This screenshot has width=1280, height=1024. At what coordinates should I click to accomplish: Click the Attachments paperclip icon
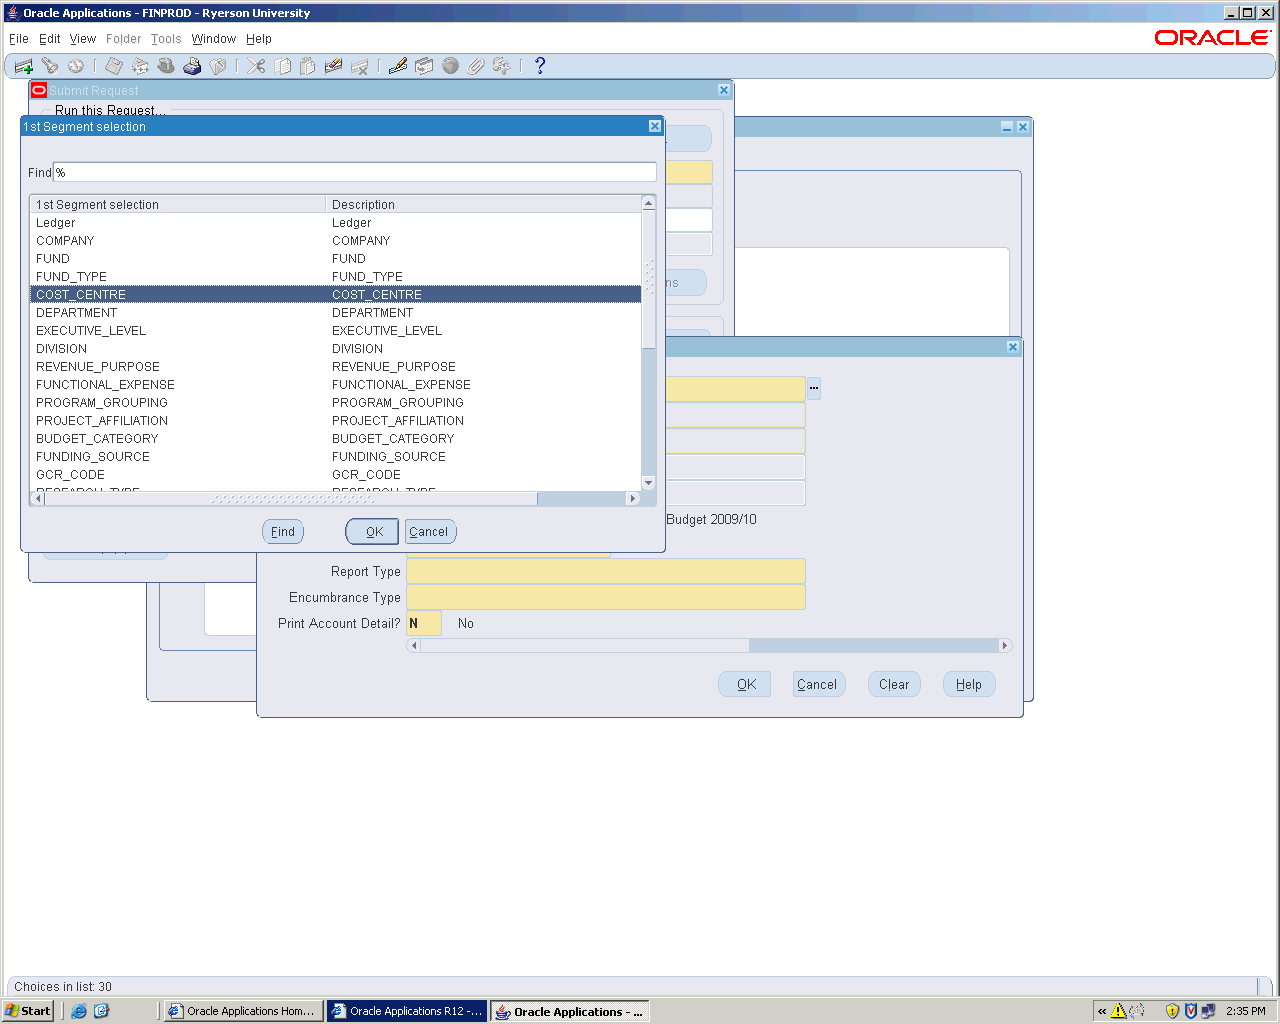click(x=476, y=66)
